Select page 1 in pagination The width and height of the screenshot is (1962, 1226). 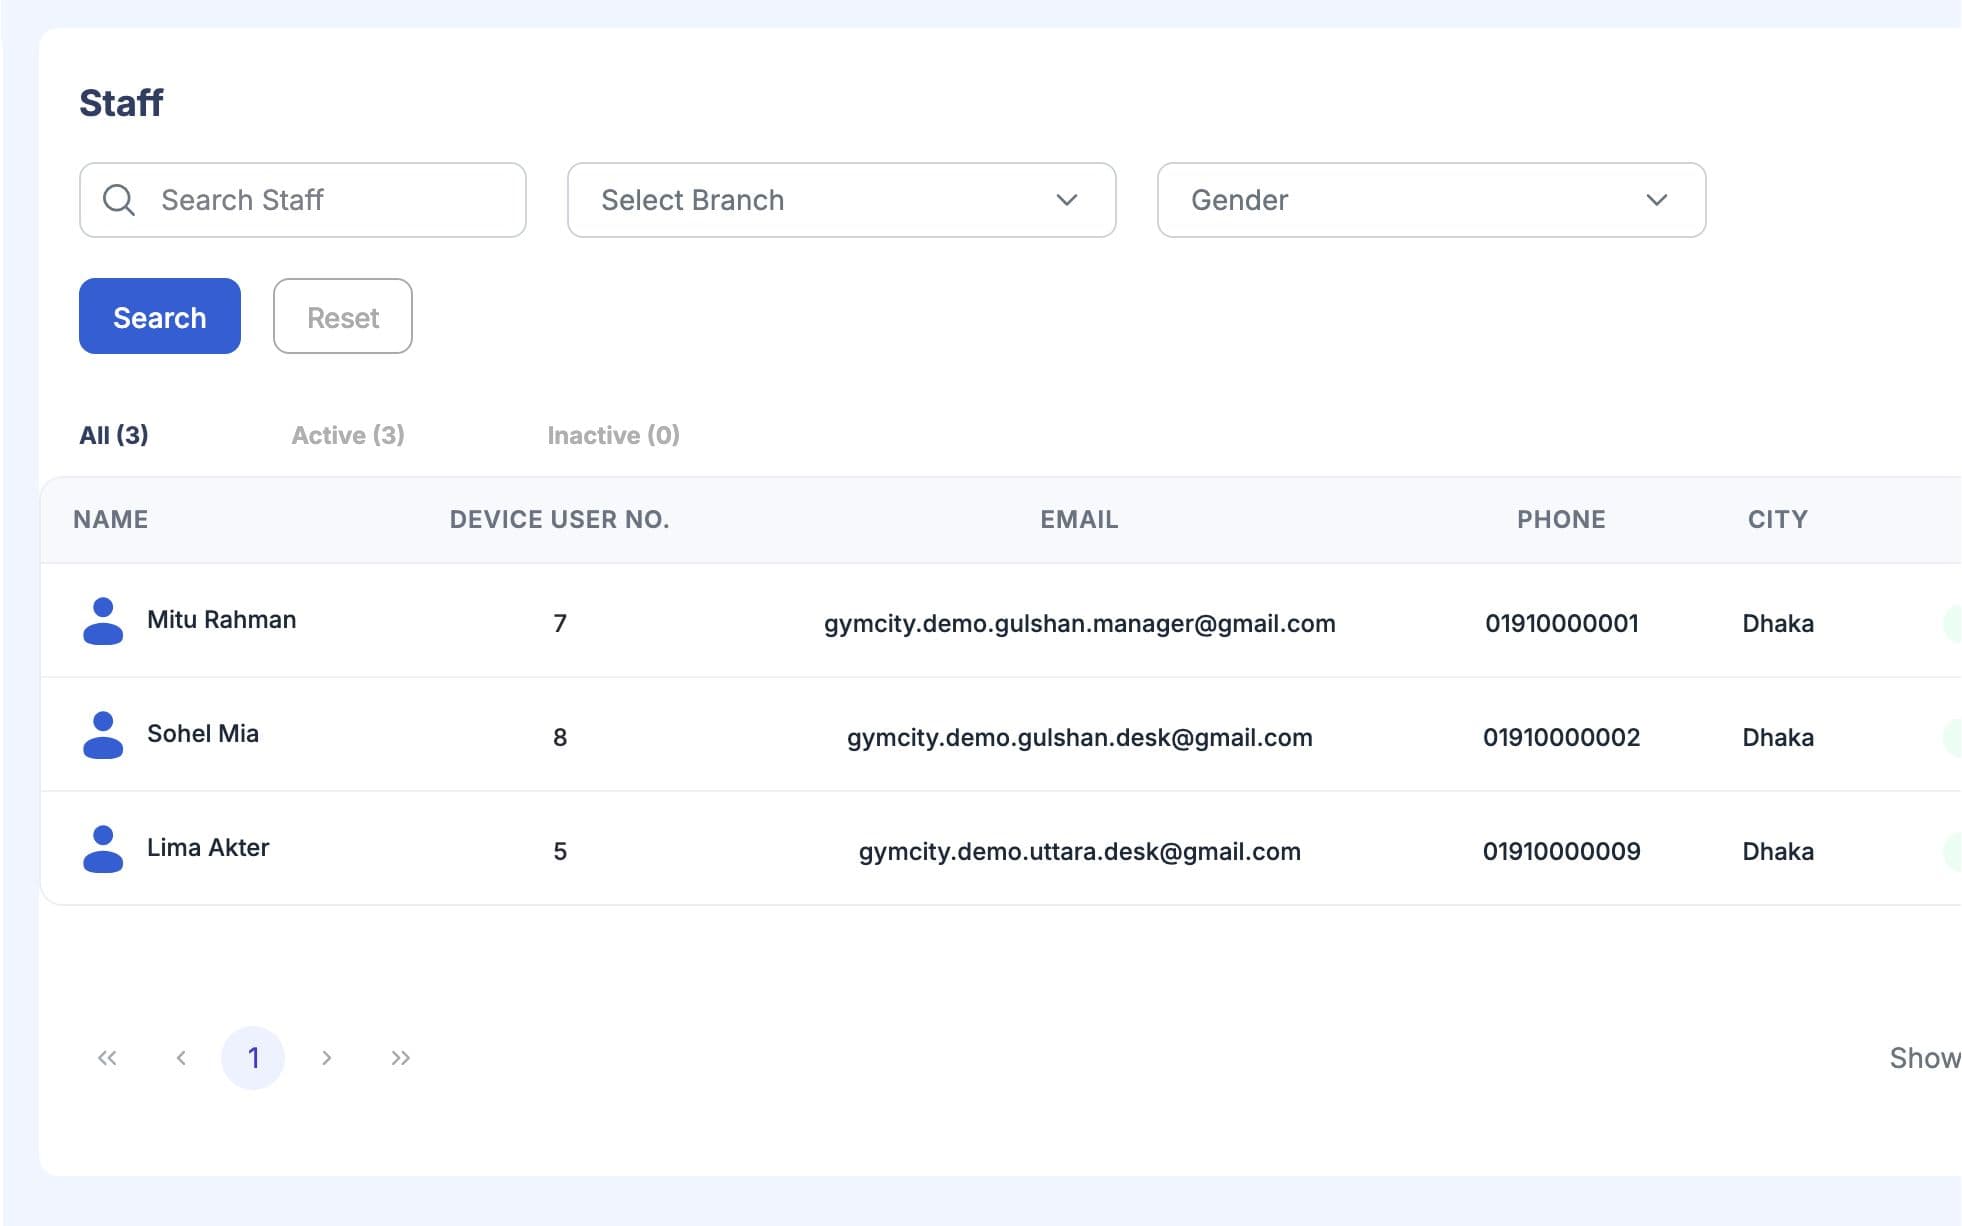[253, 1058]
